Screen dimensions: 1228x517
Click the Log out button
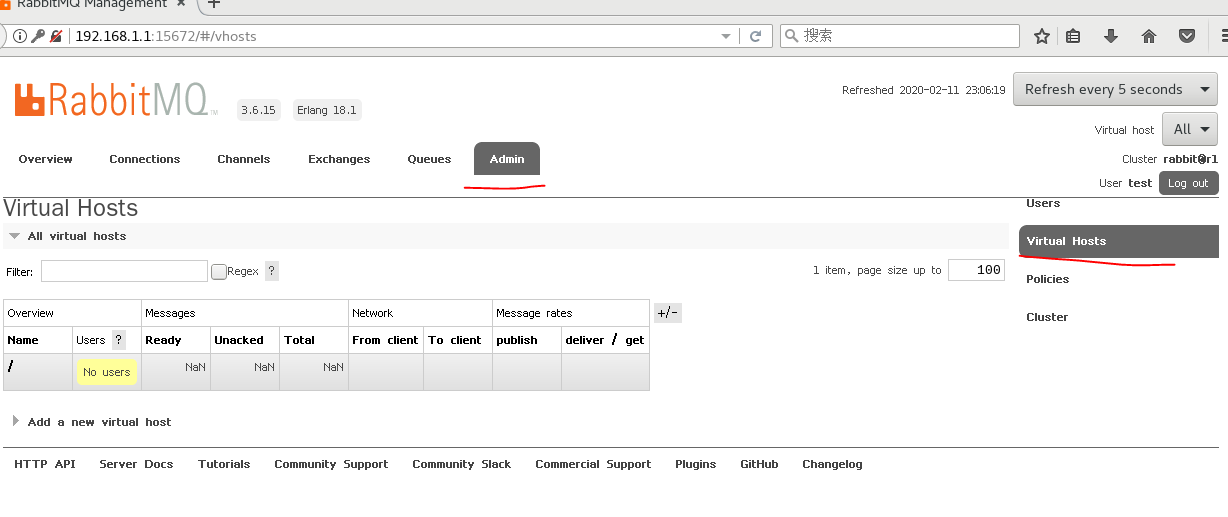[1188, 183]
